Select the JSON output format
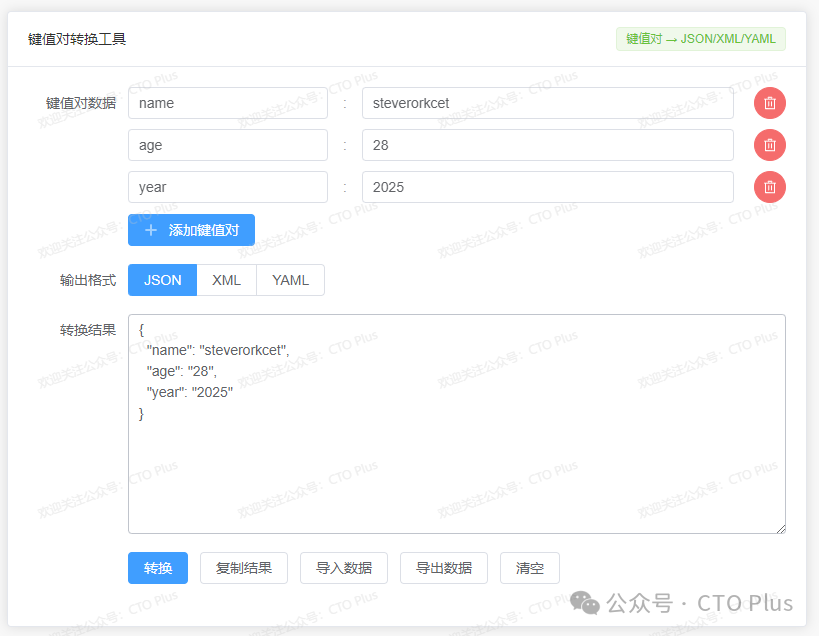 point(161,280)
